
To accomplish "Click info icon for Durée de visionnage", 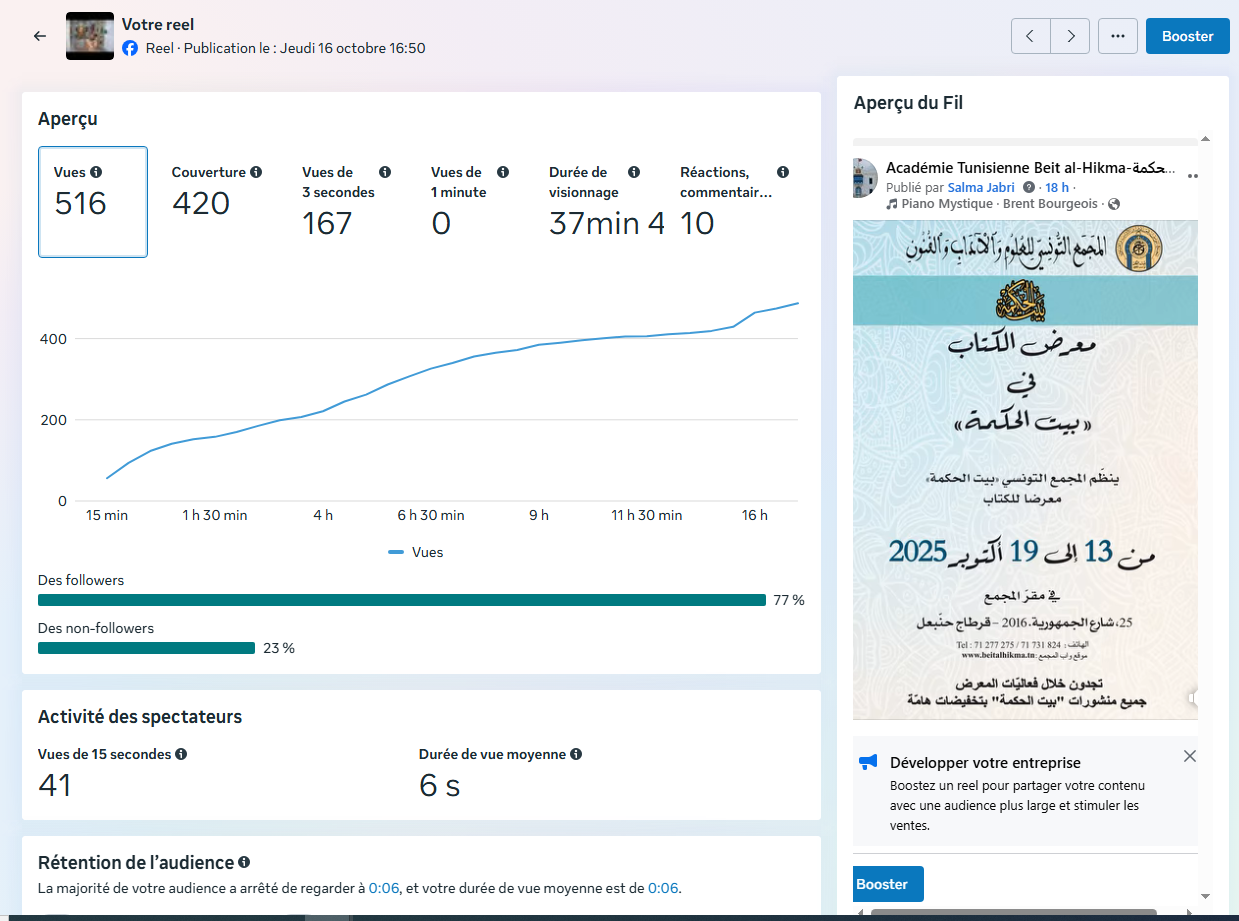I will [634, 172].
